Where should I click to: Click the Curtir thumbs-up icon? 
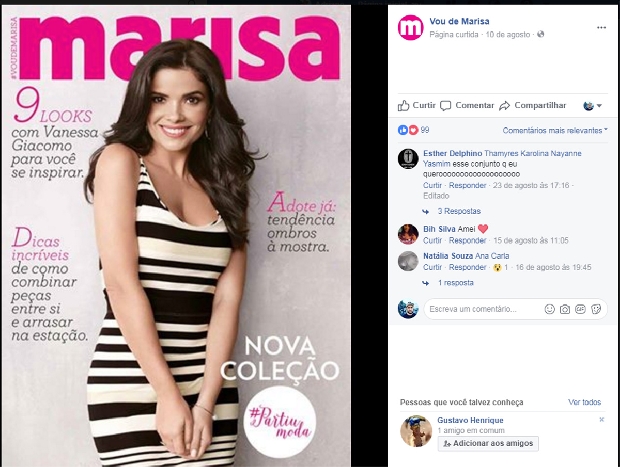pyautogui.click(x=403, y=106)
